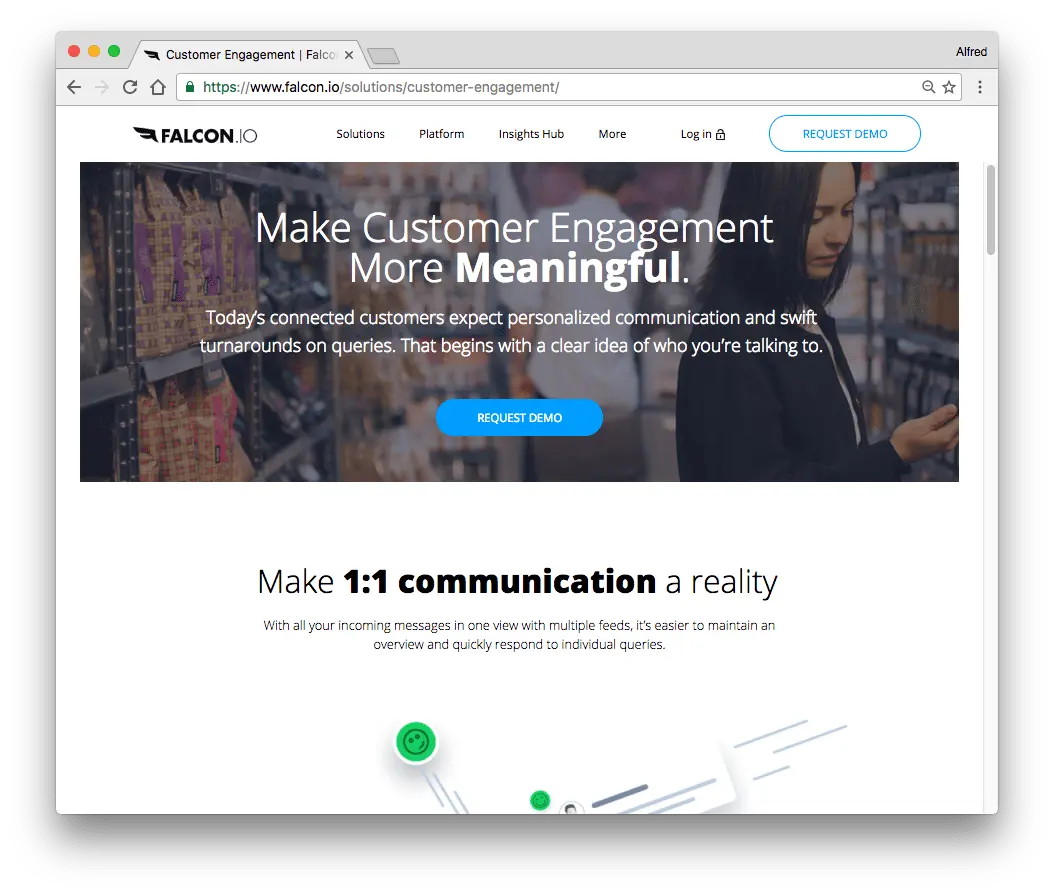The height and width of the screenshot is (894, 1054).
Task: Expand the More navigation menu
Action: 612,134
